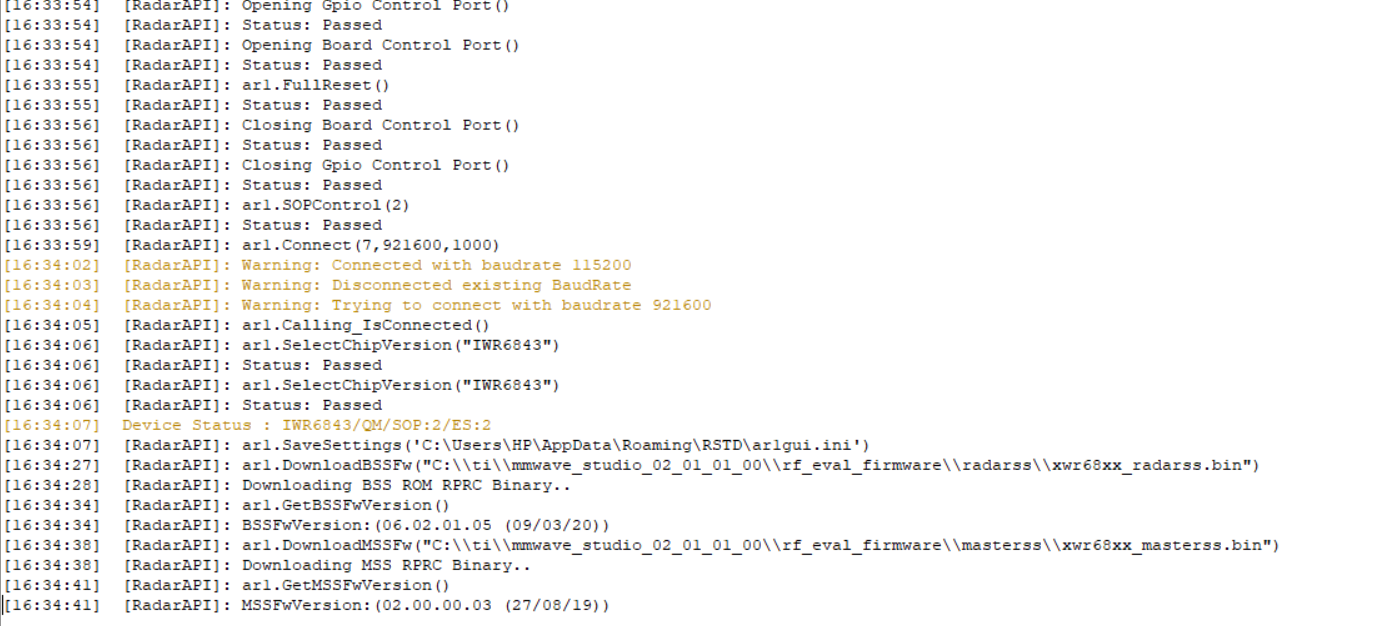Image resolution: width=1386 pixels, height=626 pixels.
Task: Click Opening Board Control Port() log line
Action: tap(262, 45)
